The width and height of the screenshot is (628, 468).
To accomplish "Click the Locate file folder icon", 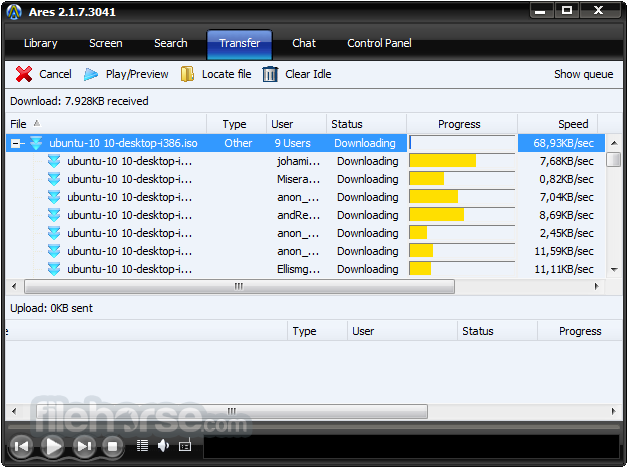I will (x=187, y=74).
